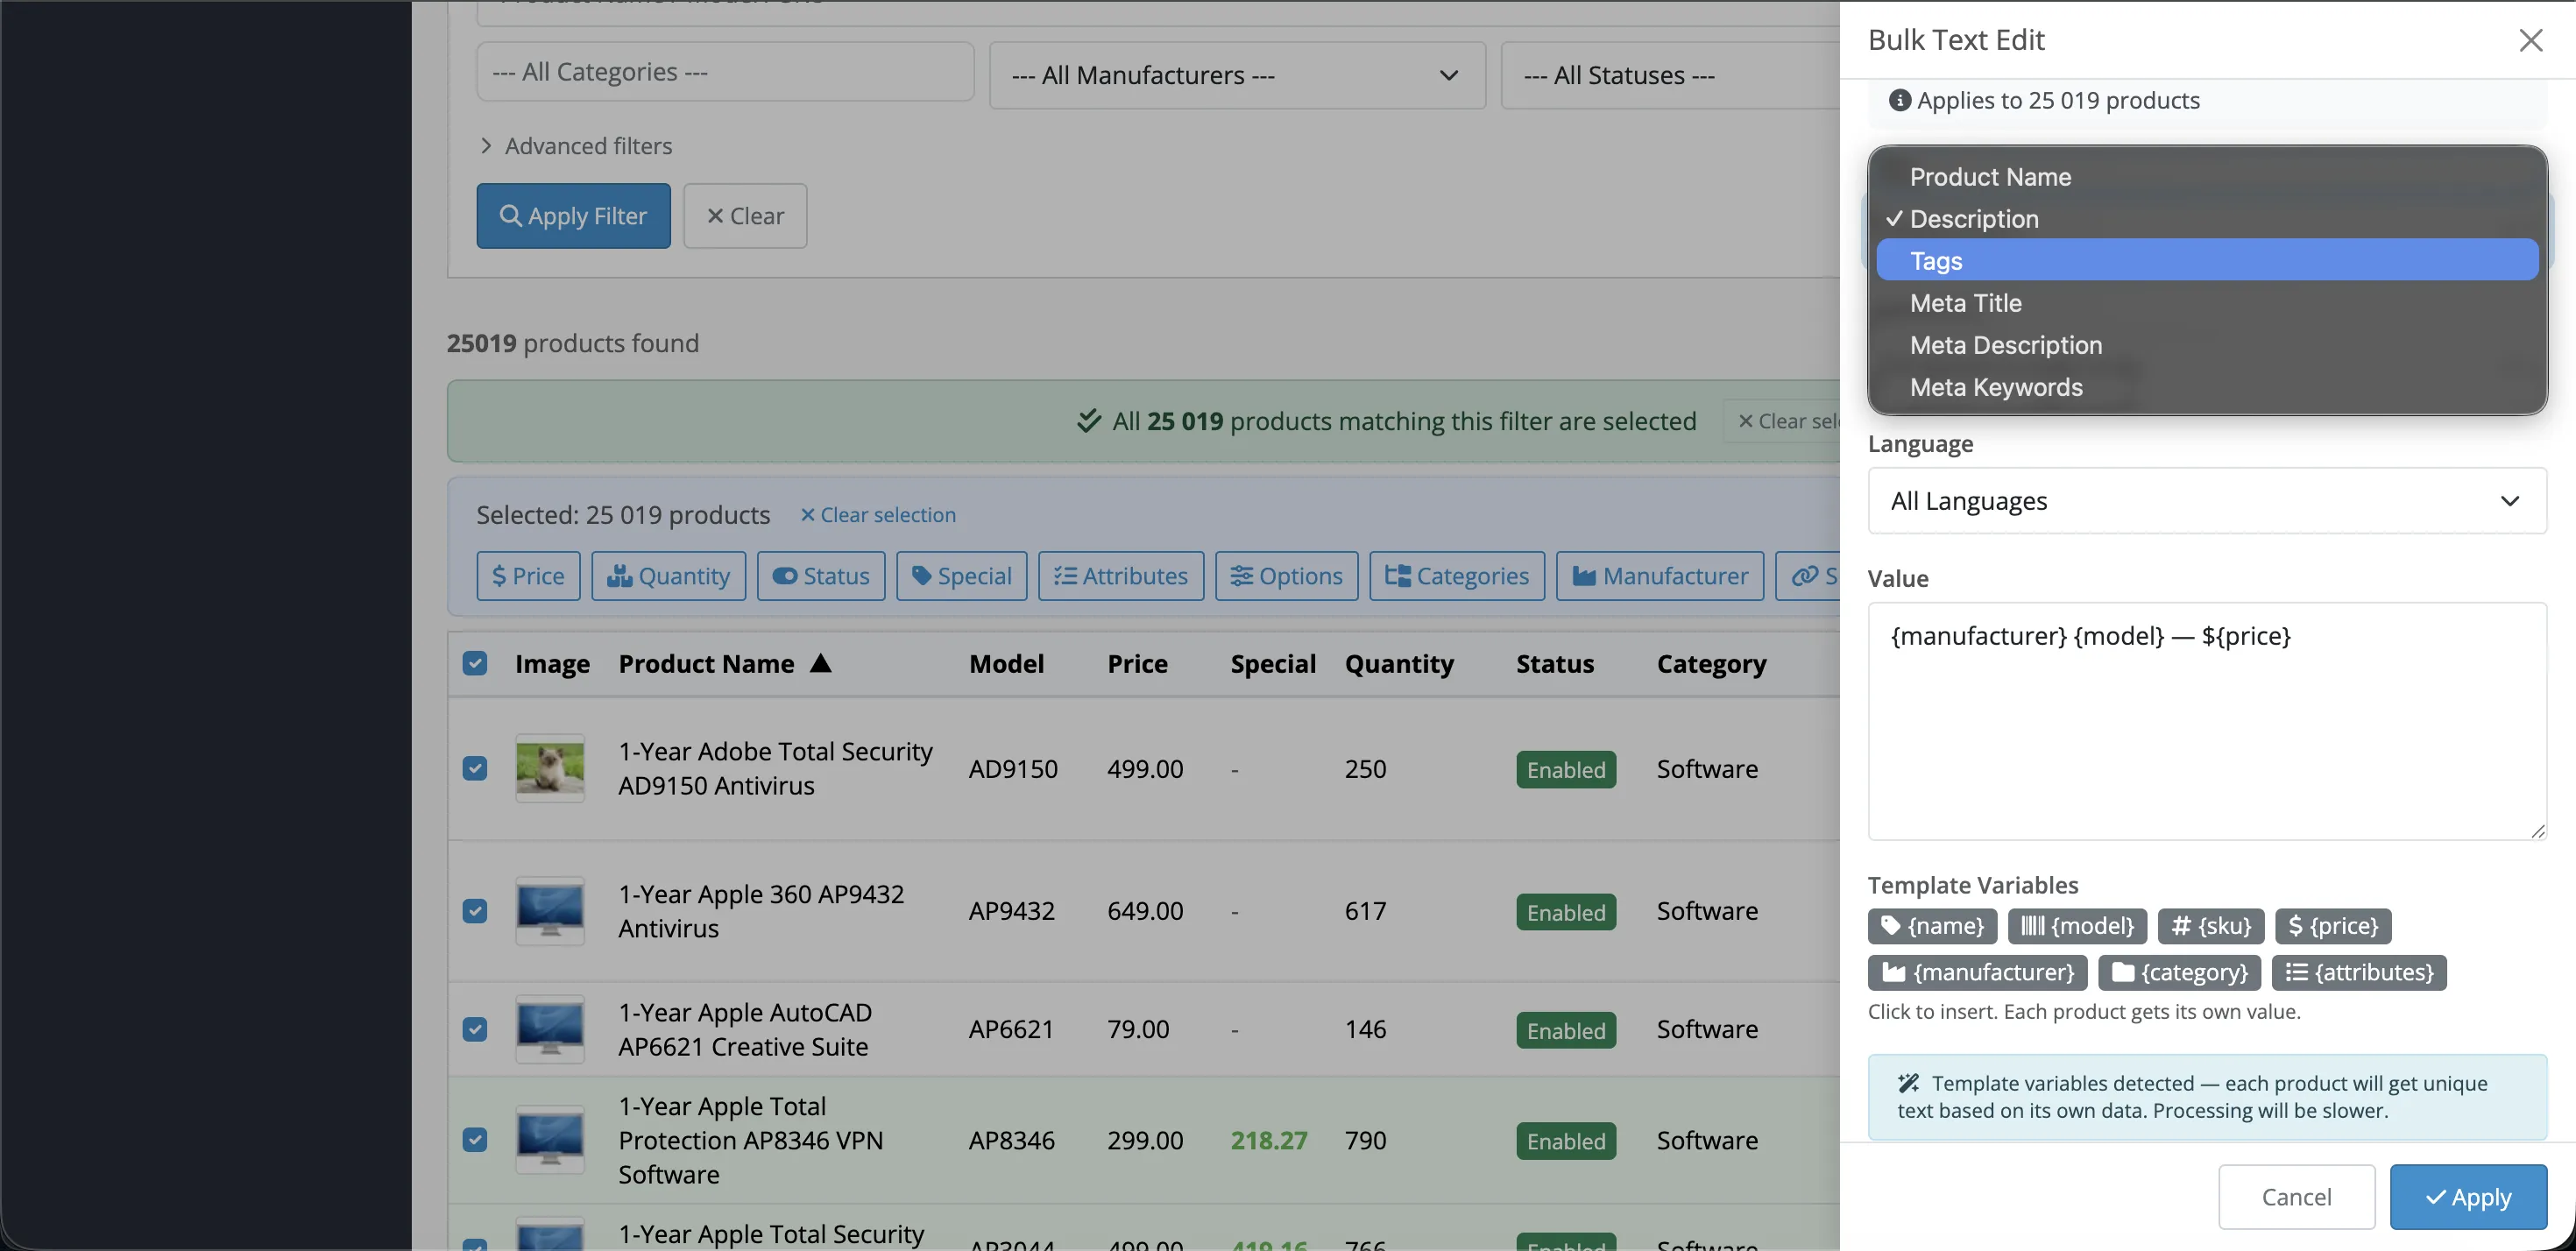The height and width of the screenshot is (1251, 2576).
Task: Click Software category for AP9432 row
Action: (x=1707, y=911)
